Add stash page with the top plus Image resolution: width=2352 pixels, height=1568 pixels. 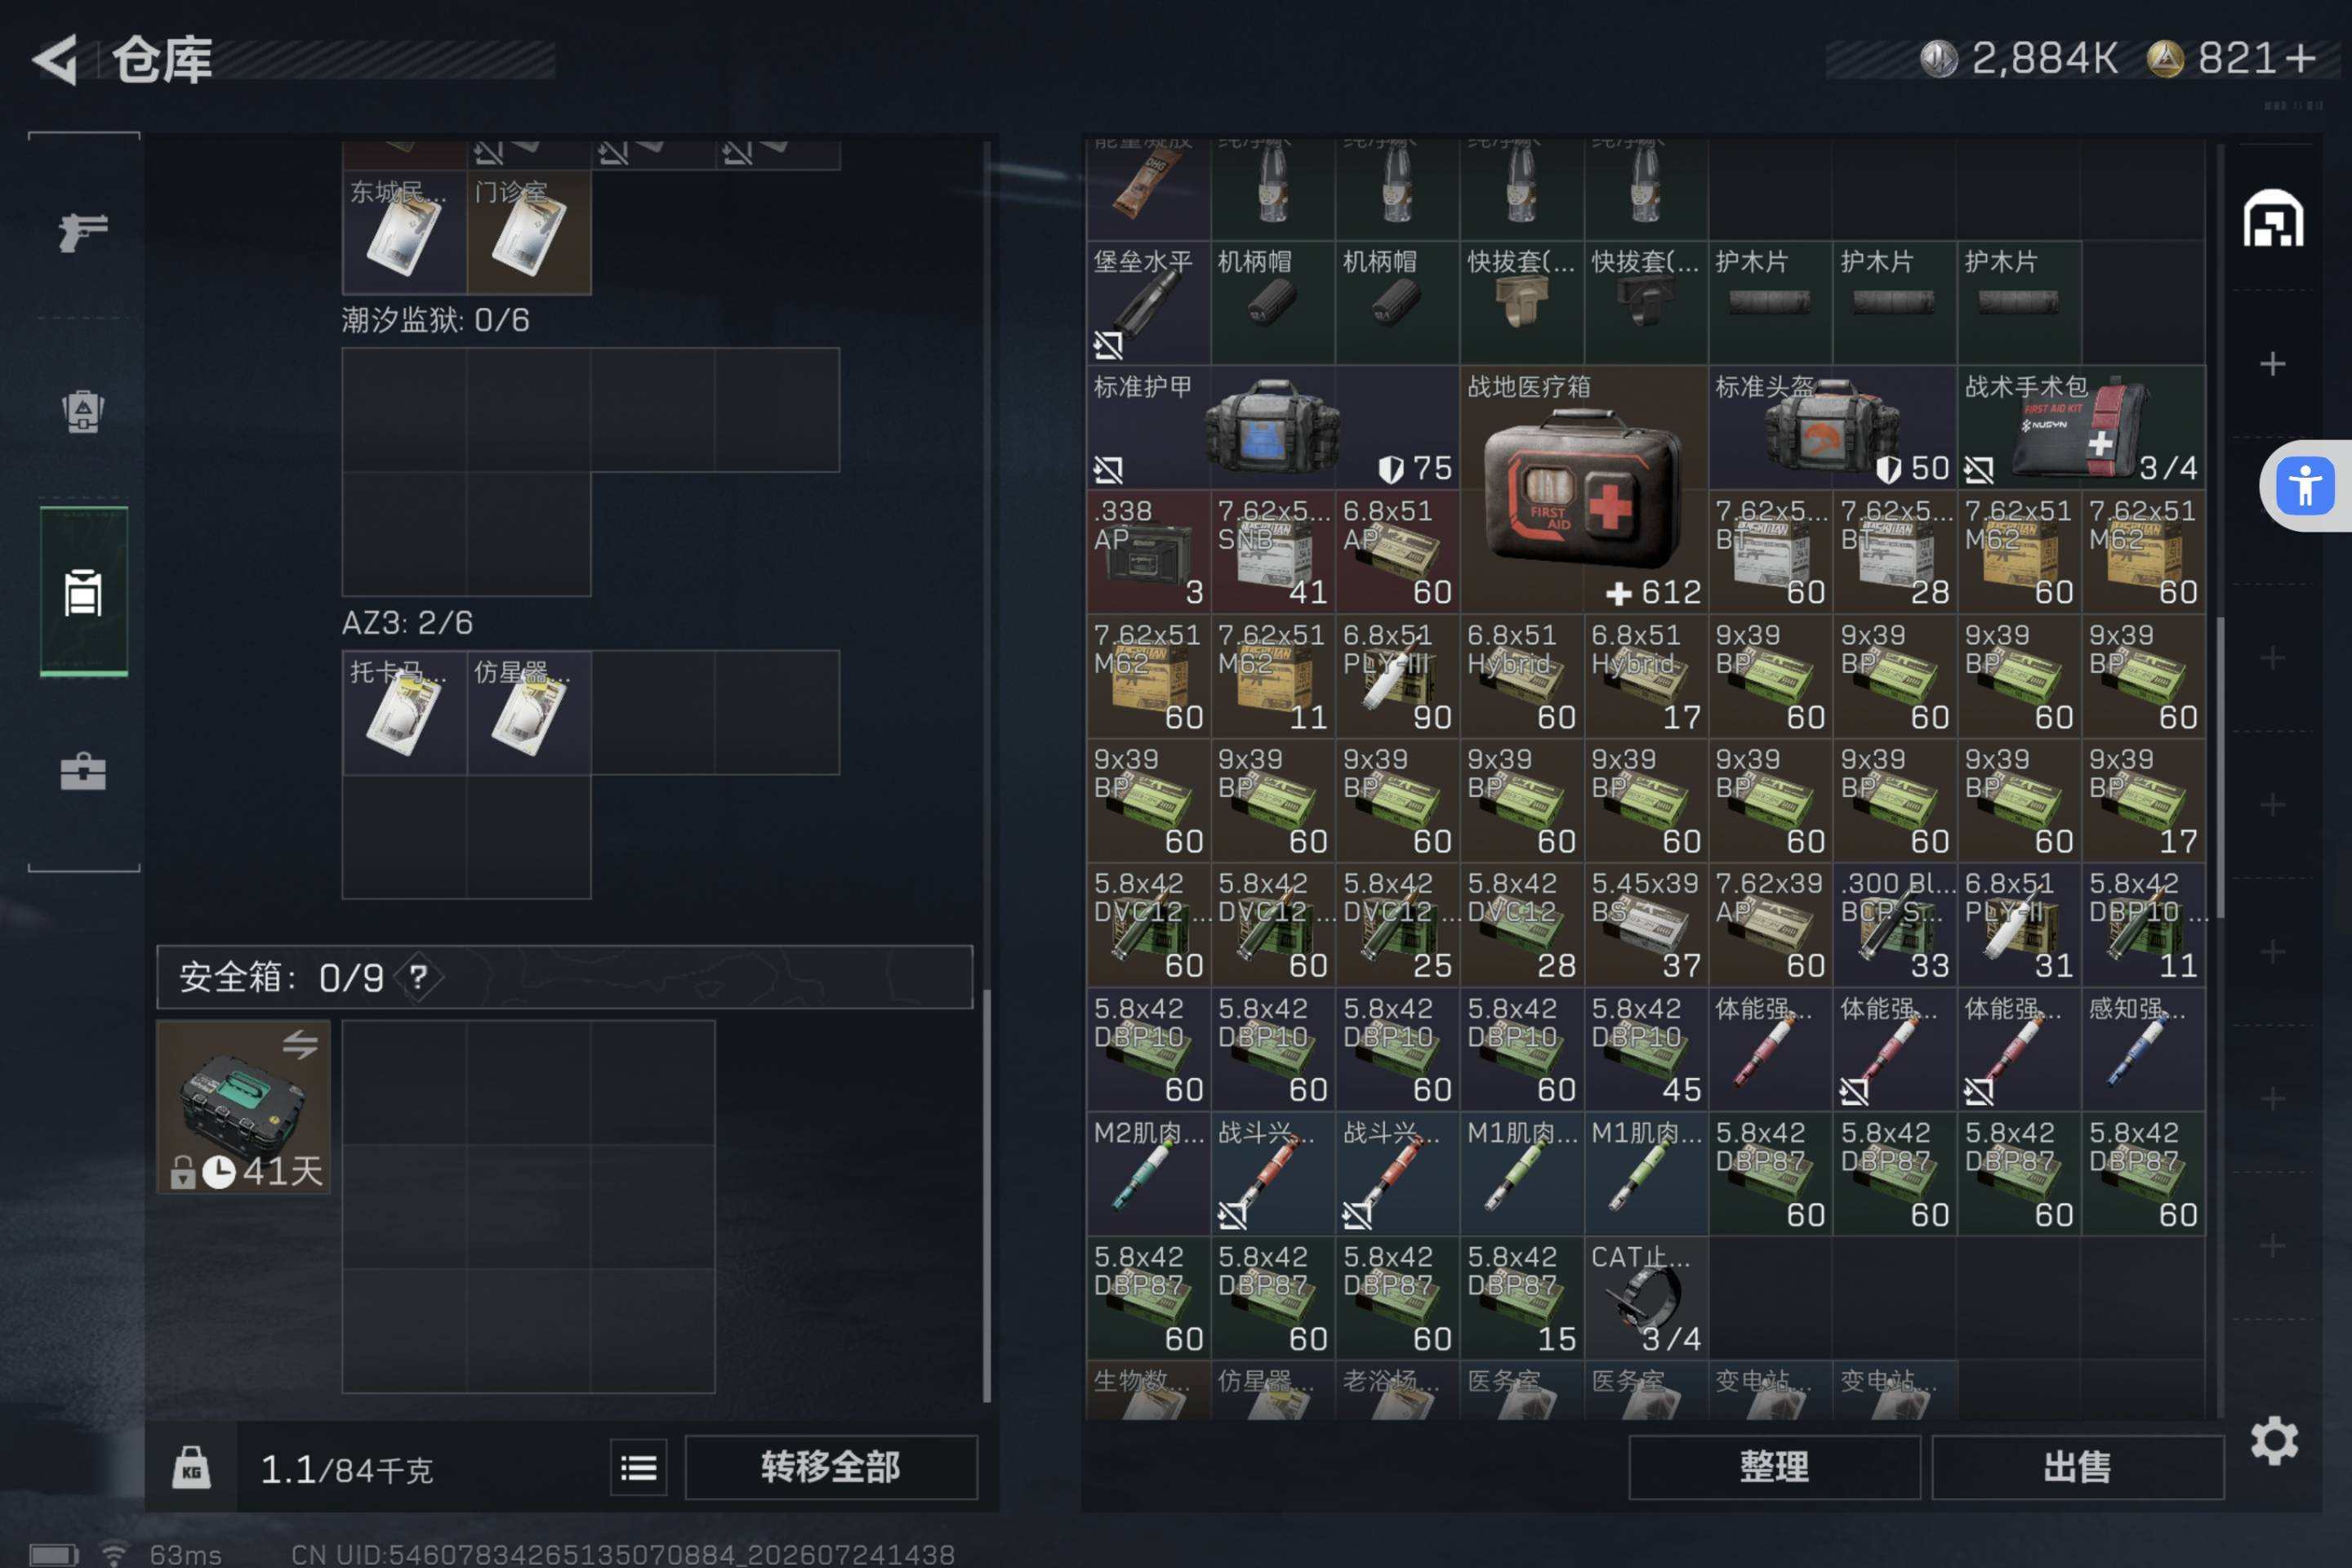pos(2272,363)
